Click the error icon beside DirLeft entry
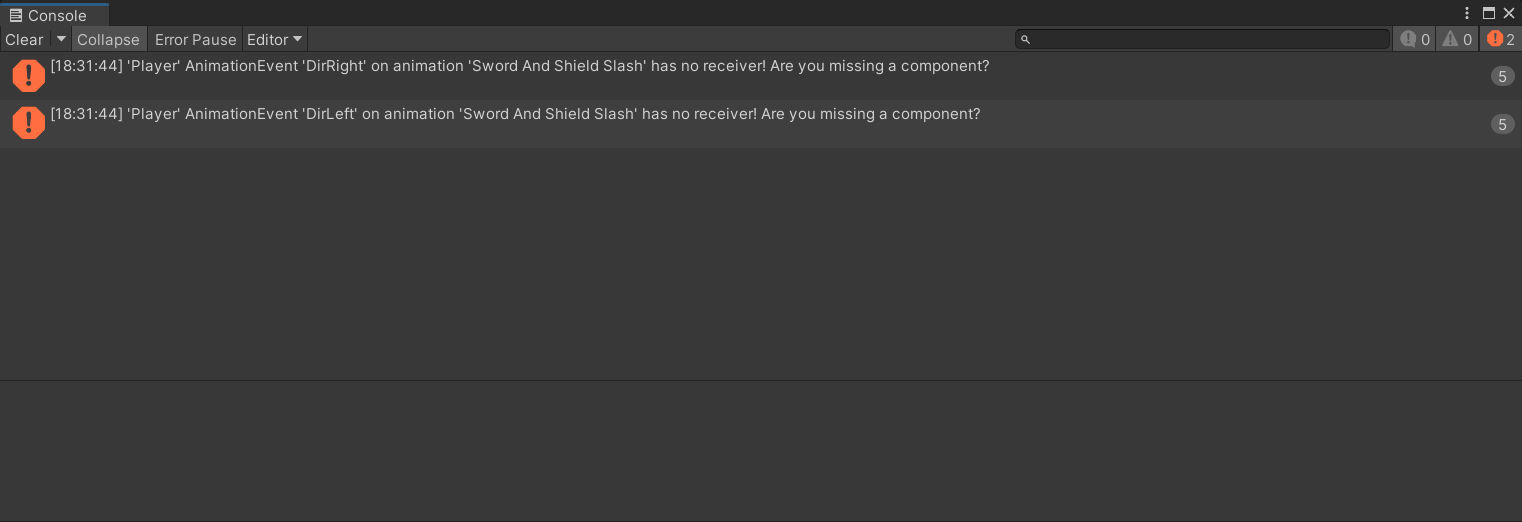The height and width of the screenshot is (522, 1522). pyautogui.click(x=29, y=123)
